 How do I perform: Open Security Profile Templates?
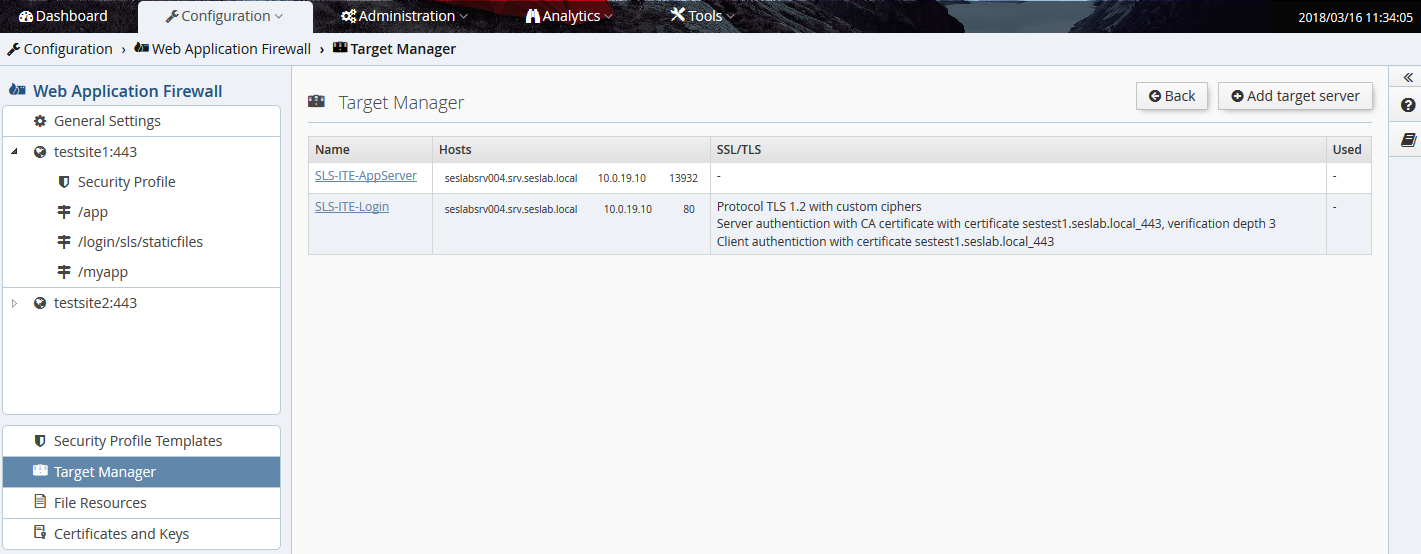pos(138,441)
